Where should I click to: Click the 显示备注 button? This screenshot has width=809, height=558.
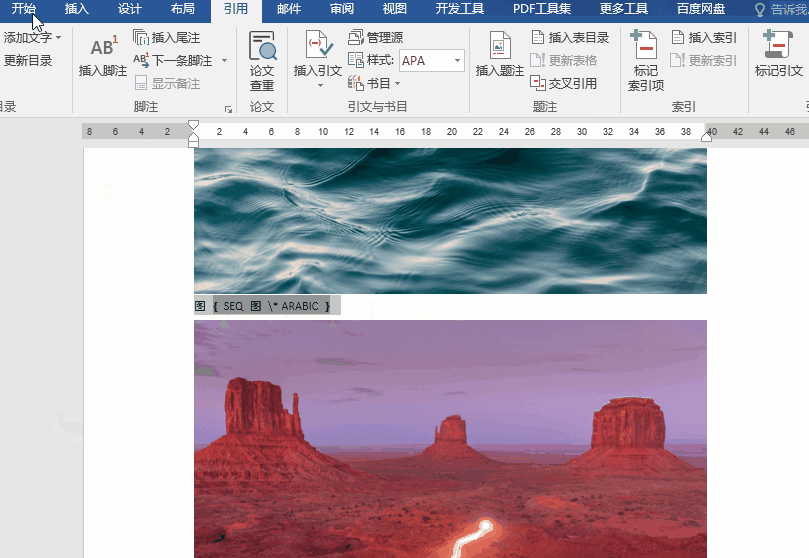click(167, 83)
